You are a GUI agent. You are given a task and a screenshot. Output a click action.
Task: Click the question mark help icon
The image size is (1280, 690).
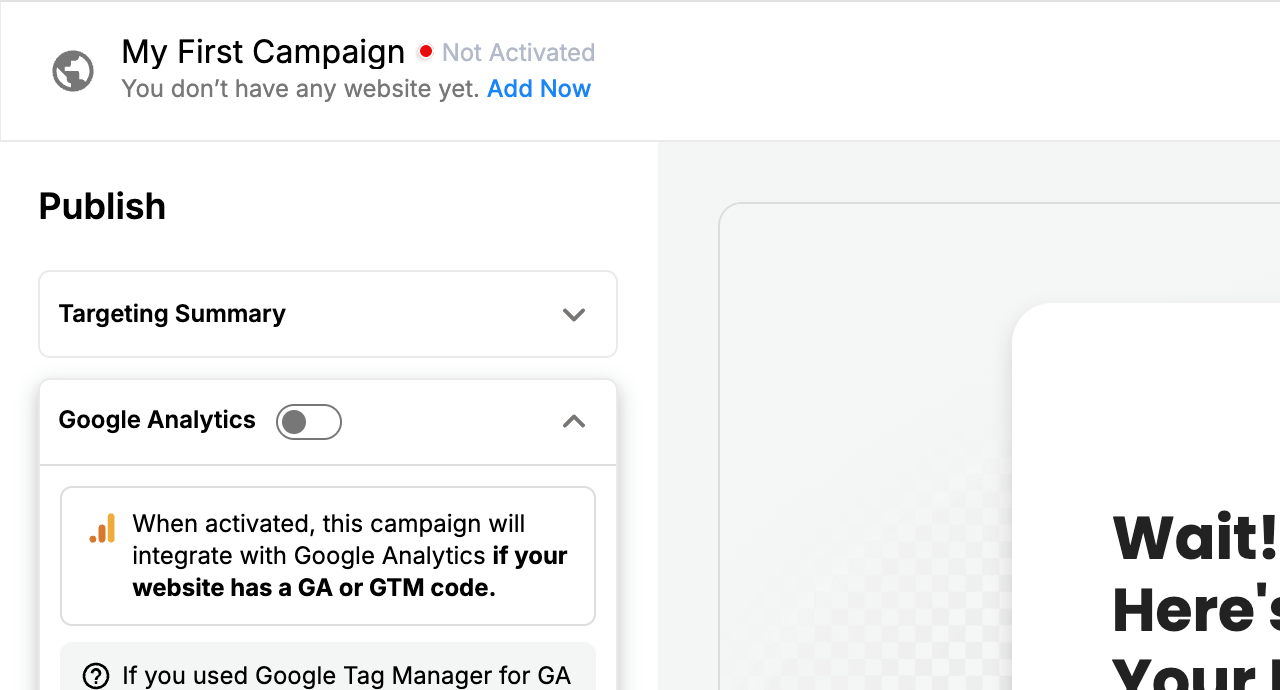point(95,676)
